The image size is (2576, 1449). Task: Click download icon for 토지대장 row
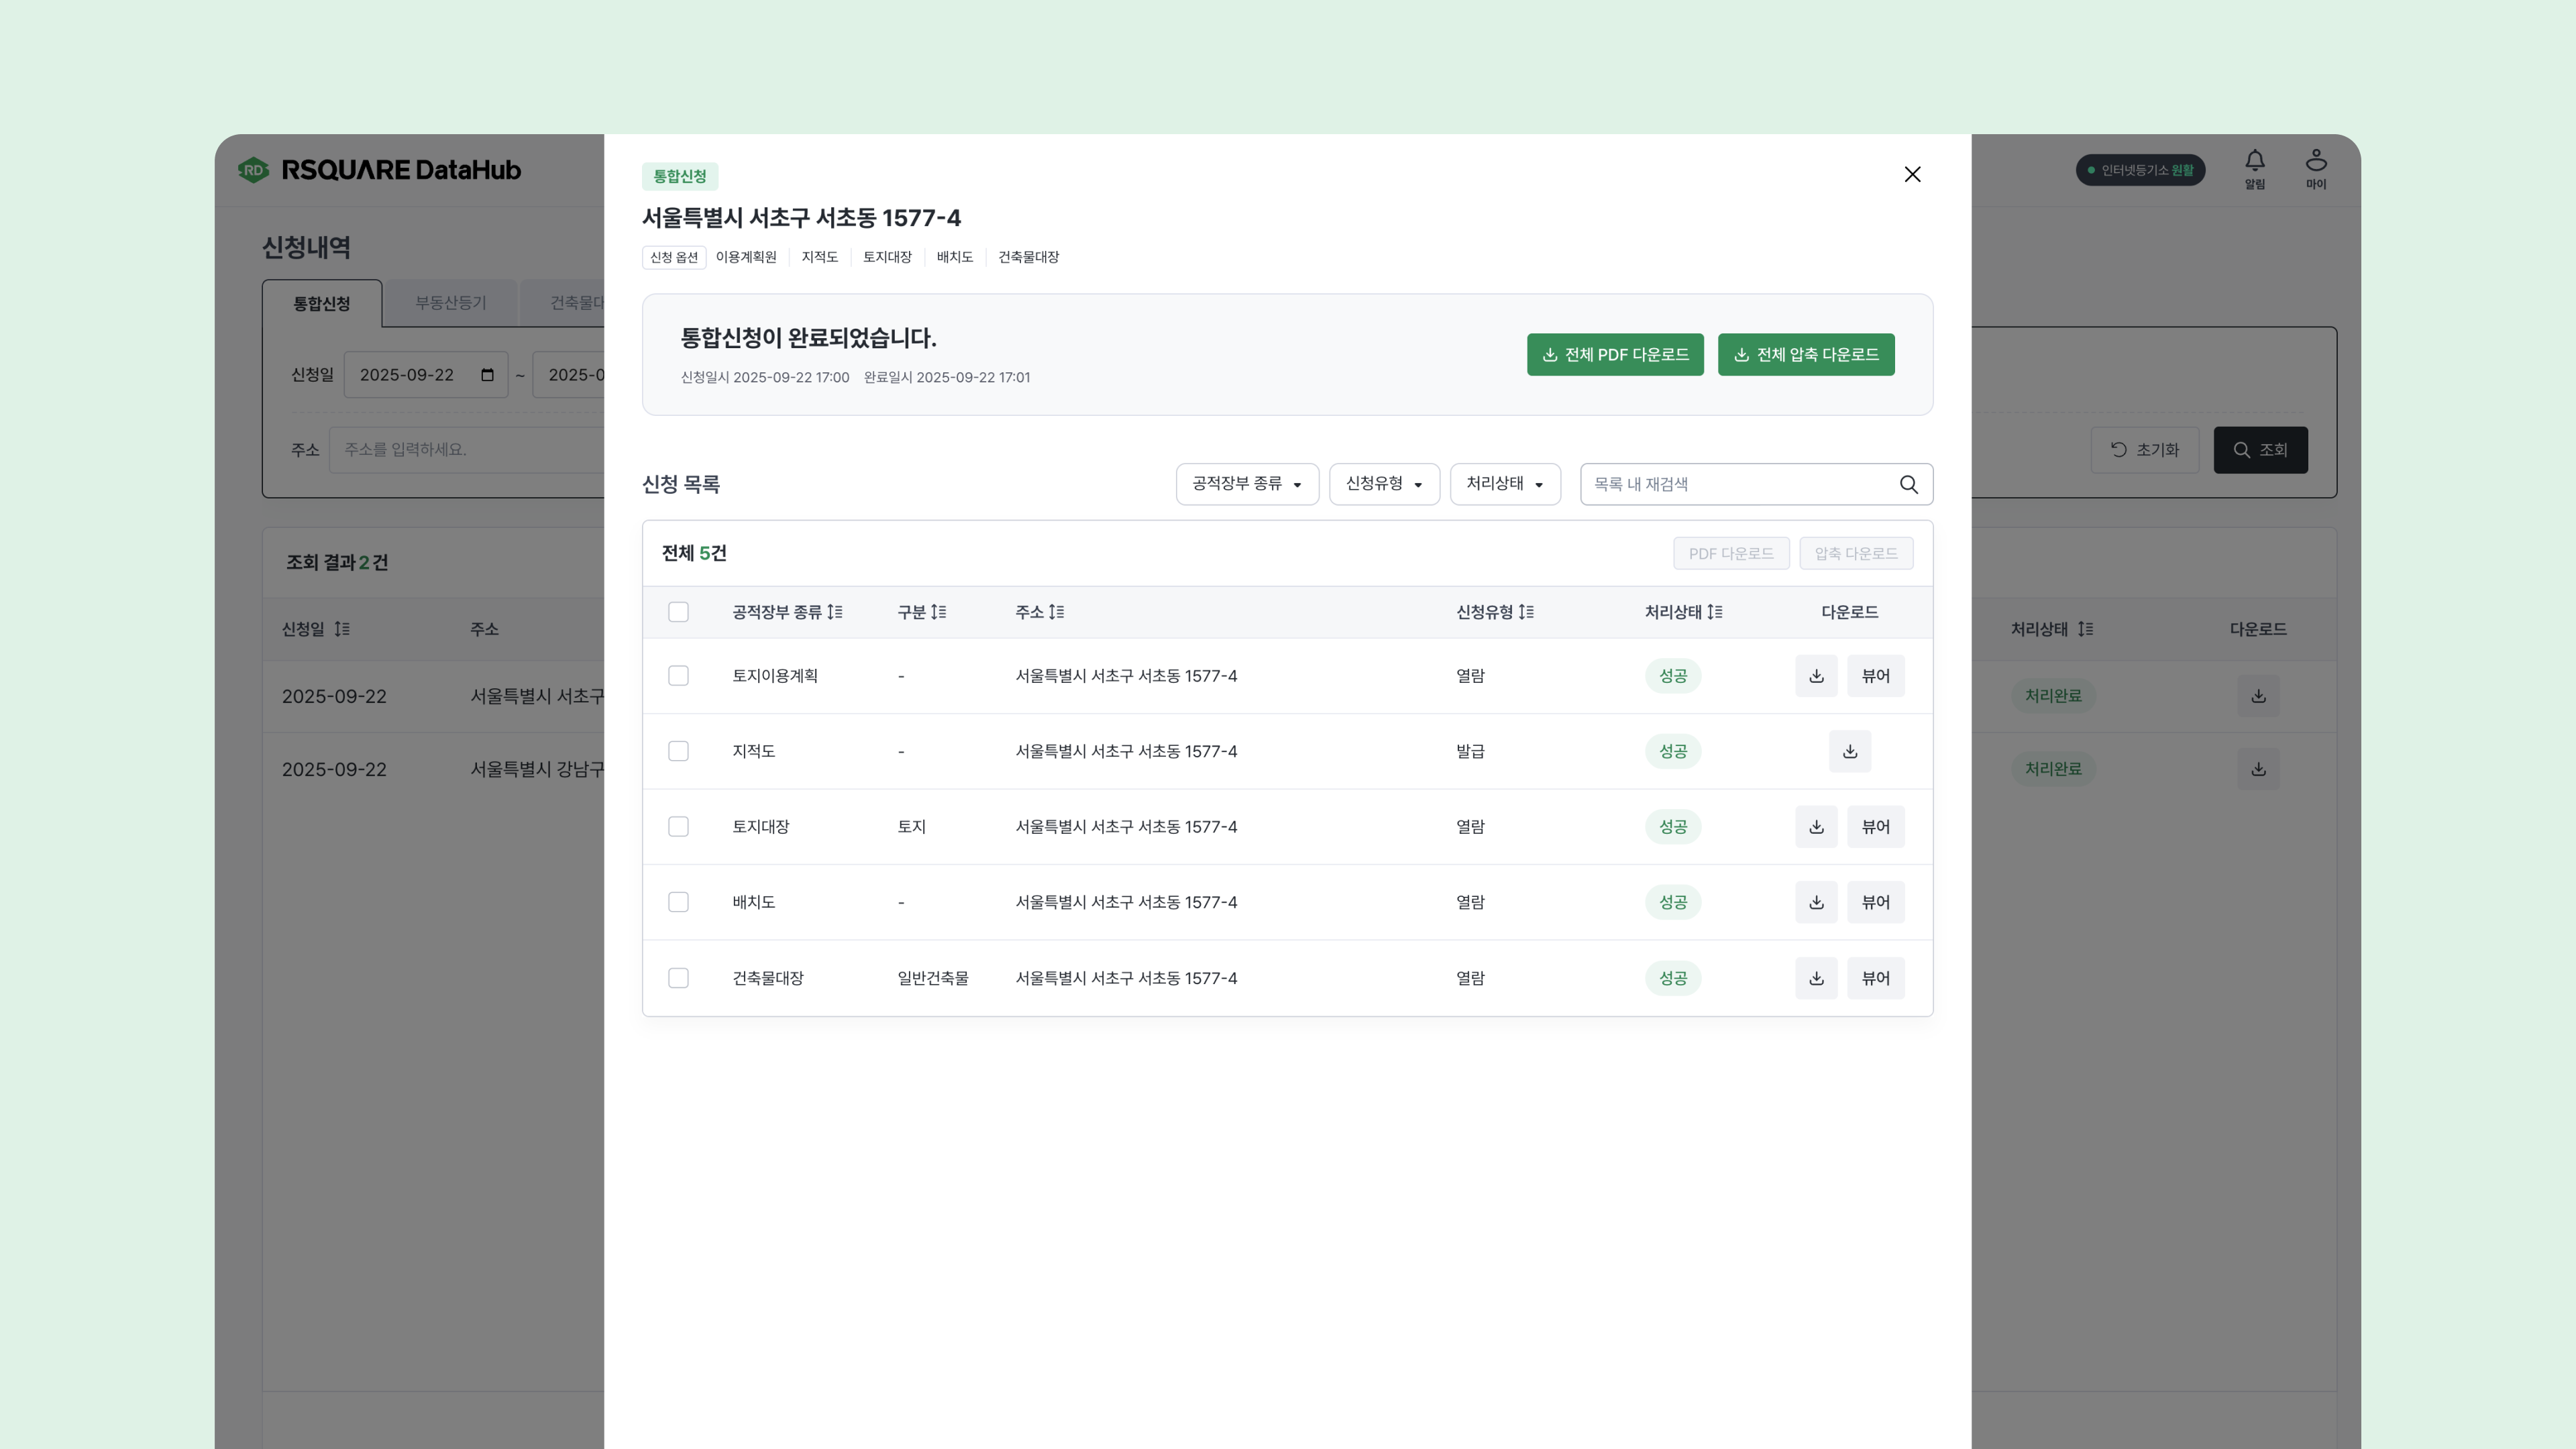point(1816,827)
